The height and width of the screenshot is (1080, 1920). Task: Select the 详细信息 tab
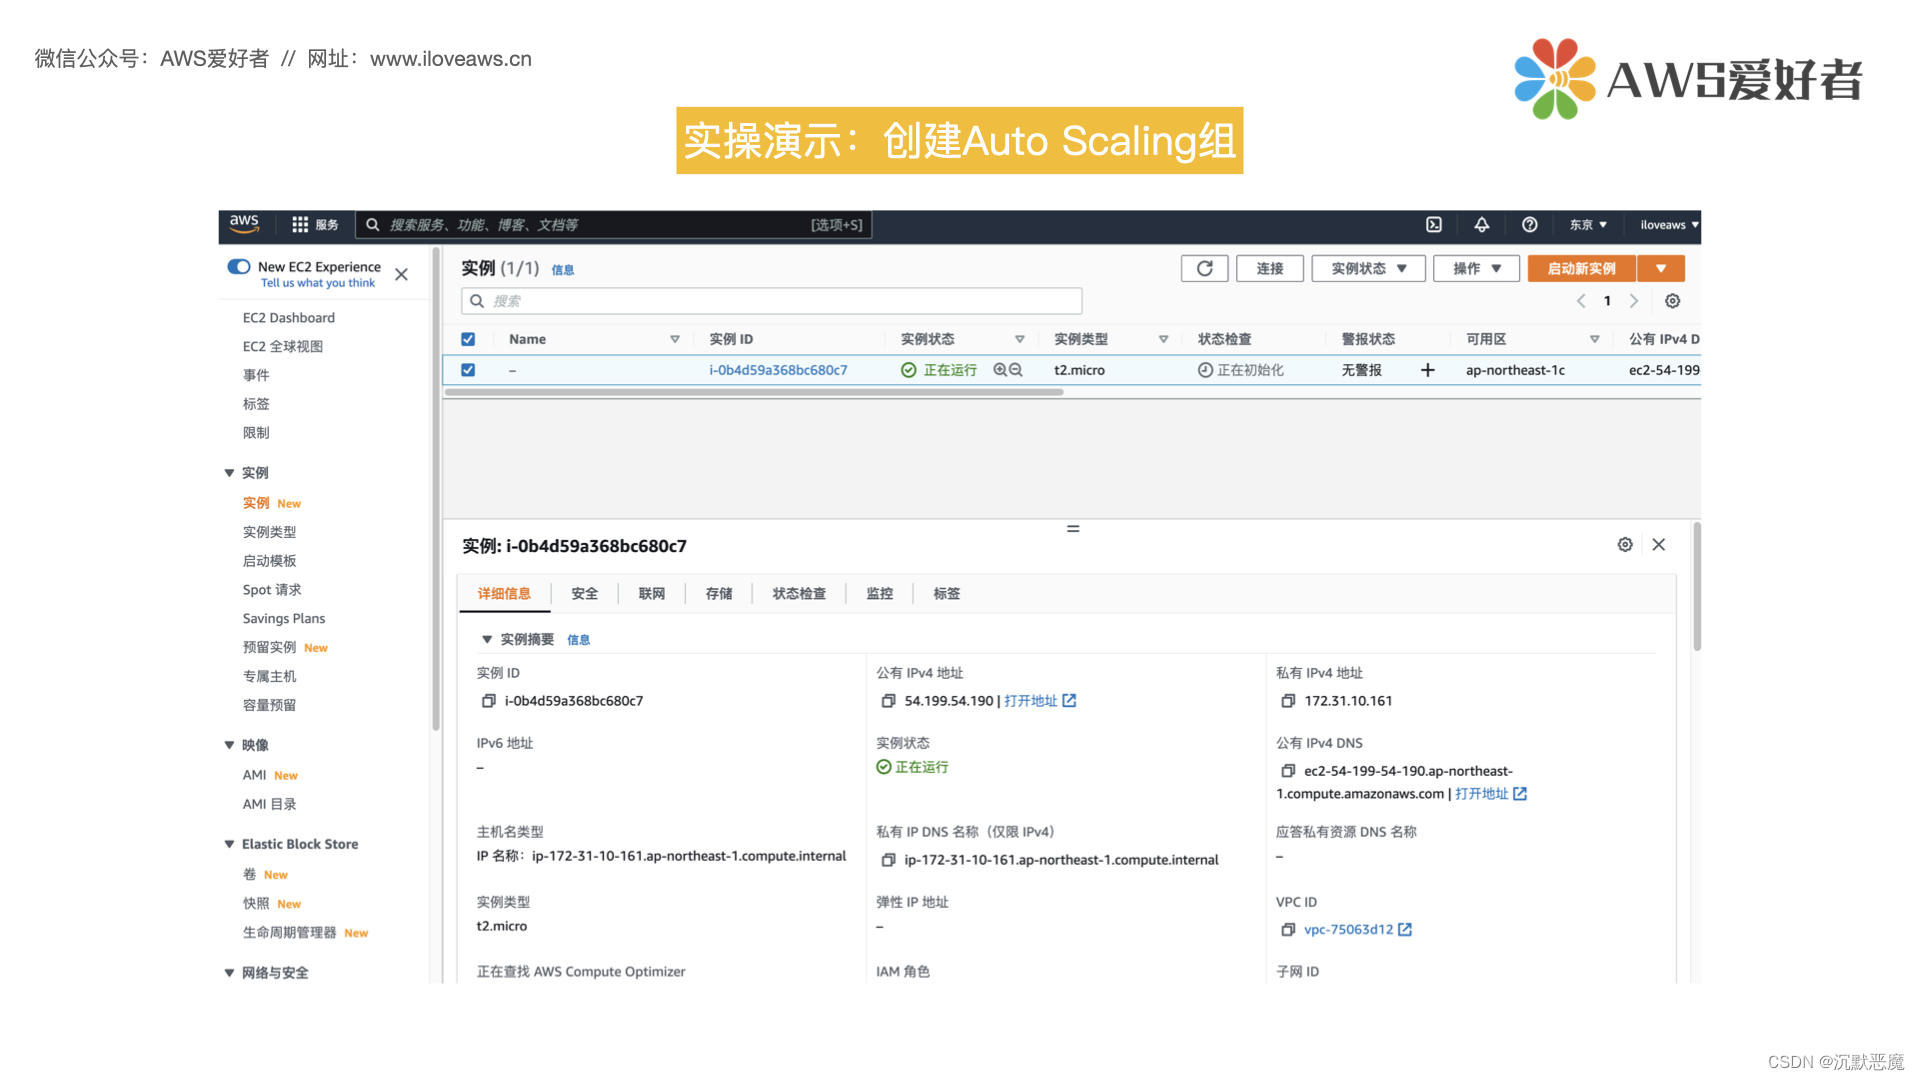pyautogui.click(x=504, y=594)
